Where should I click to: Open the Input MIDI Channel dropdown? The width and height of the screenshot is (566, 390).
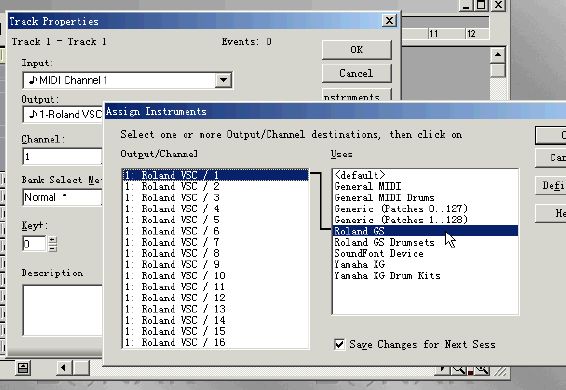pyautogui.click(x=223, y=80)
